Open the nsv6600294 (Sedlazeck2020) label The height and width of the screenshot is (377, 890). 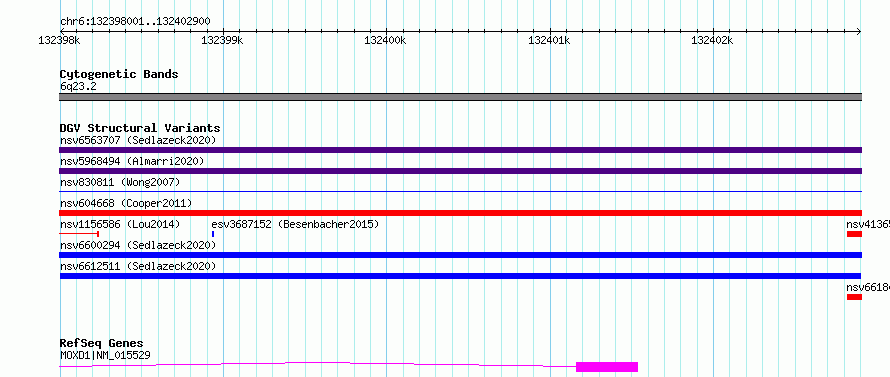138,245
